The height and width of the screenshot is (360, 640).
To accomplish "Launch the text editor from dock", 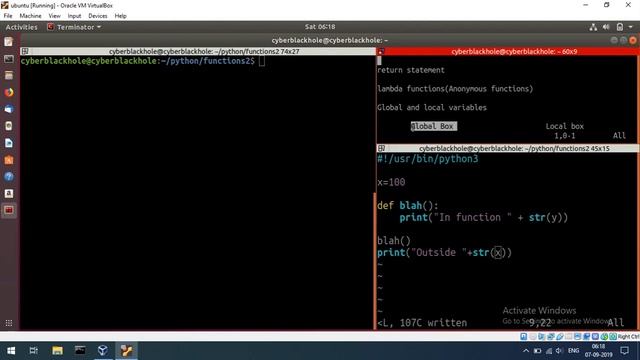I will pyautogui.click(x=9, y=42).
